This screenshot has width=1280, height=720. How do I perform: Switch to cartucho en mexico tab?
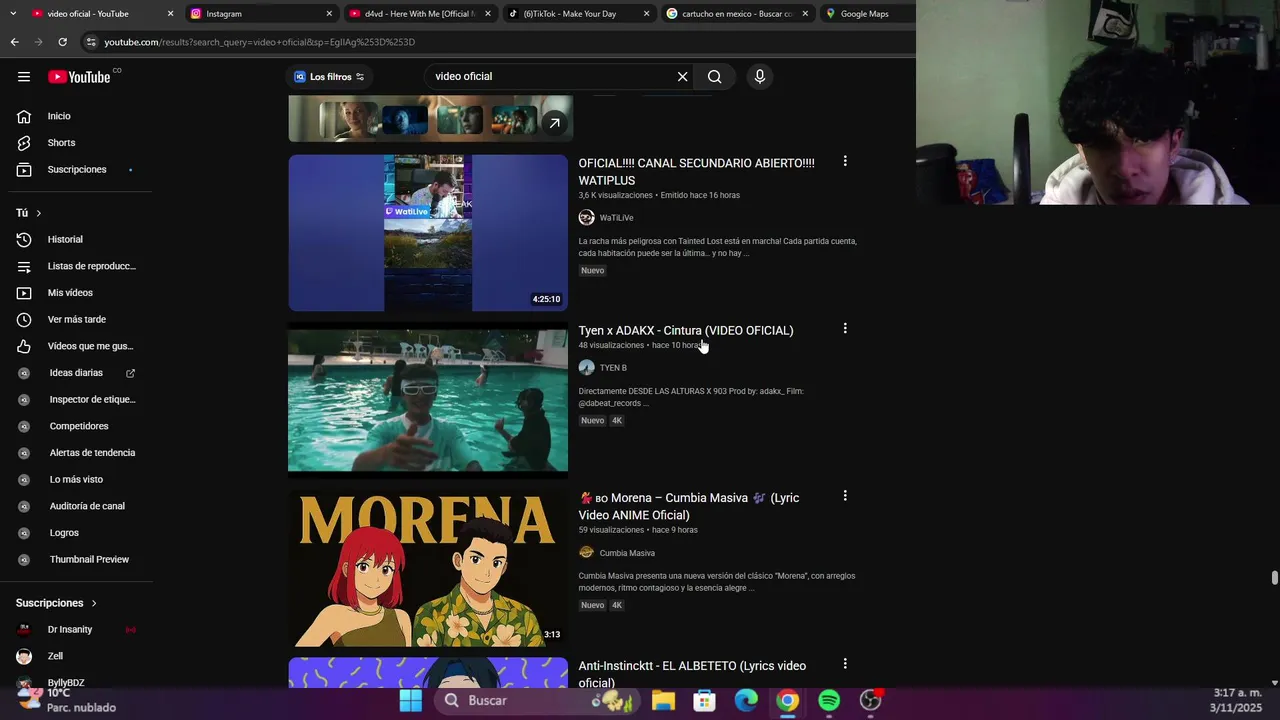[736, 14]
